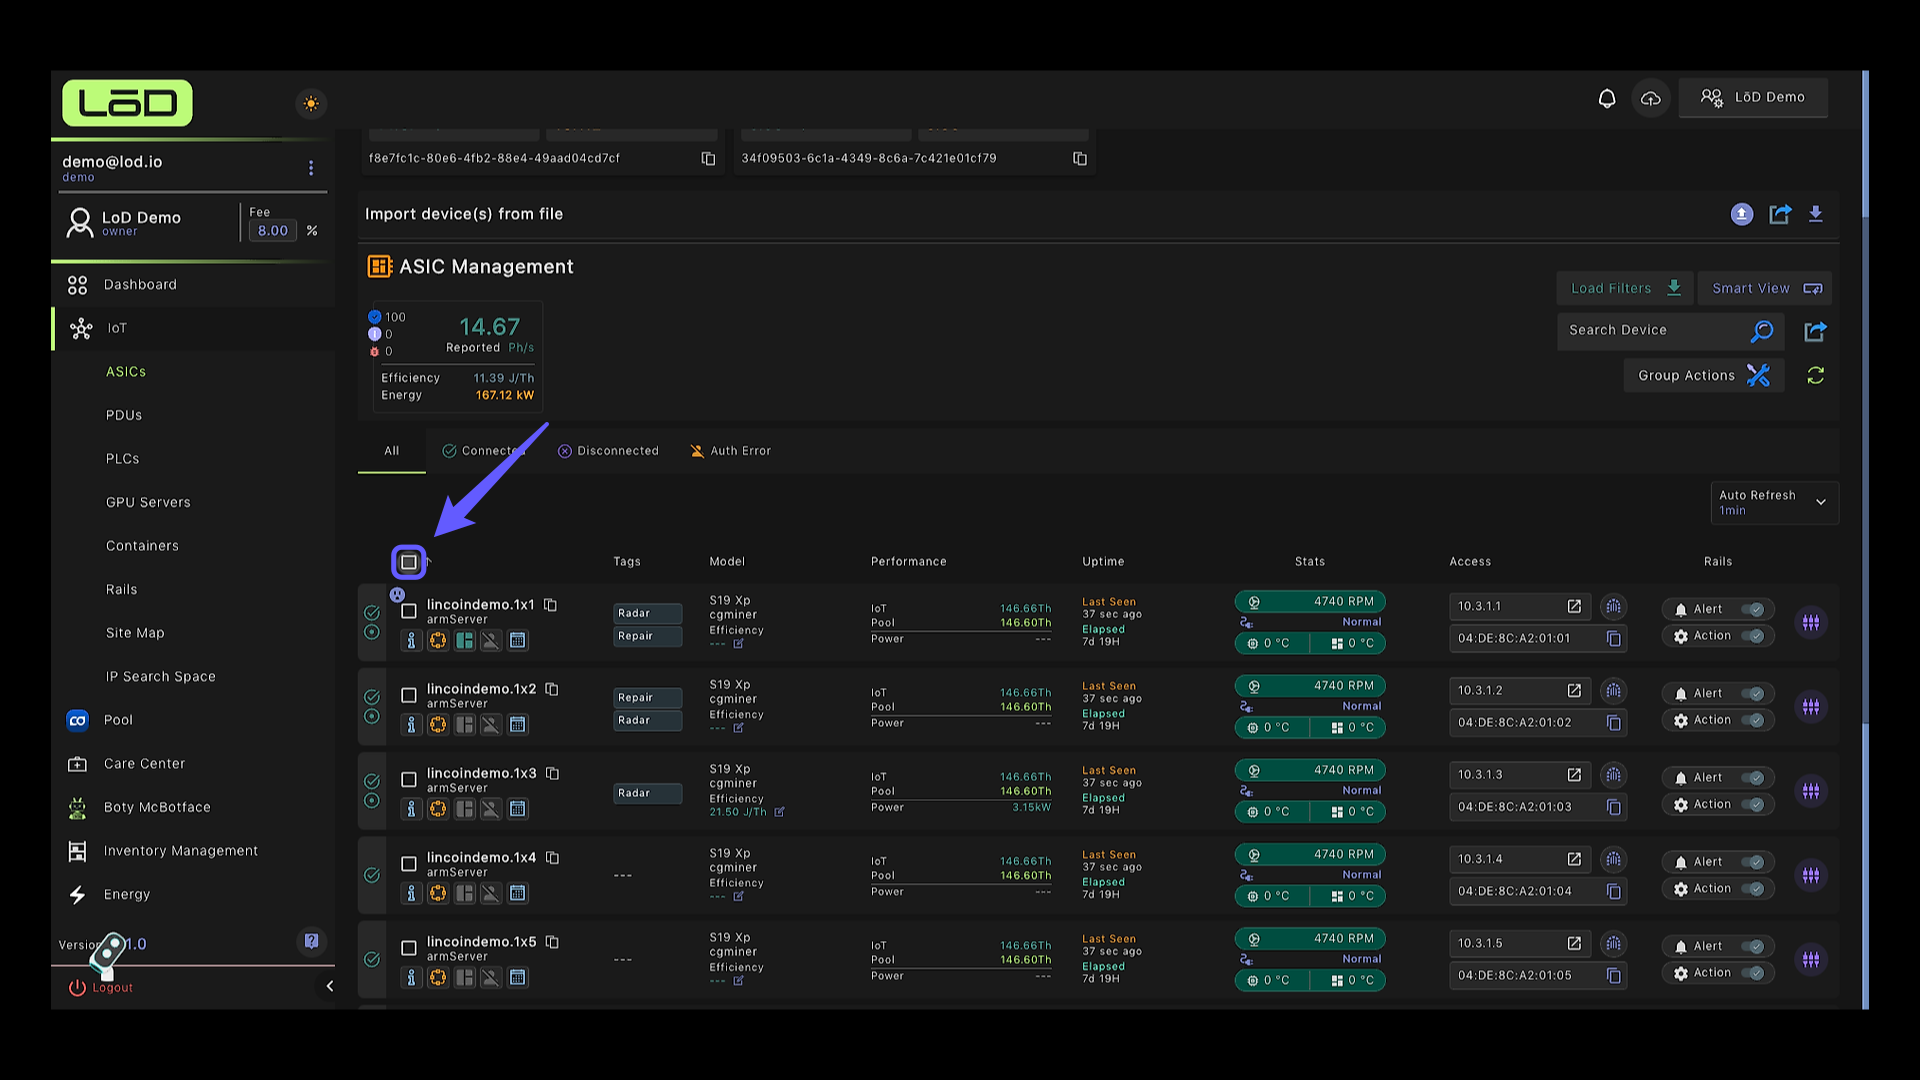
Task: Click the round fingerprint icon next to 10.3.1.3
Action: pos(1613,775)
